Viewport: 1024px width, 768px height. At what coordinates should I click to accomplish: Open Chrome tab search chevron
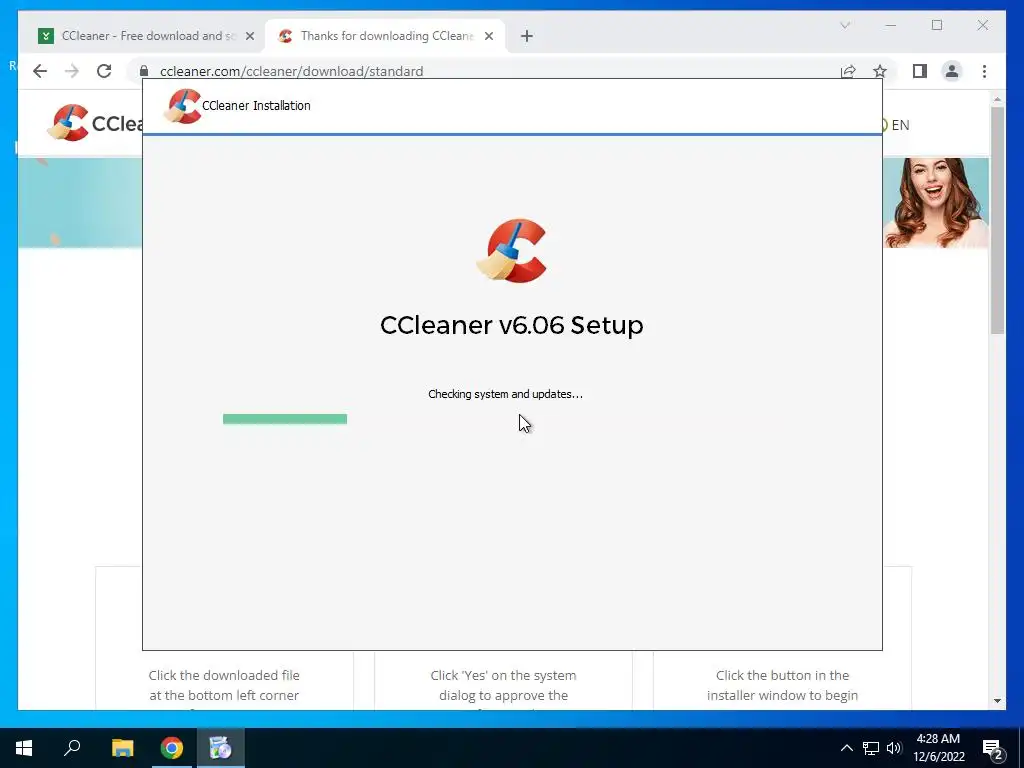(x=844, y=25)
